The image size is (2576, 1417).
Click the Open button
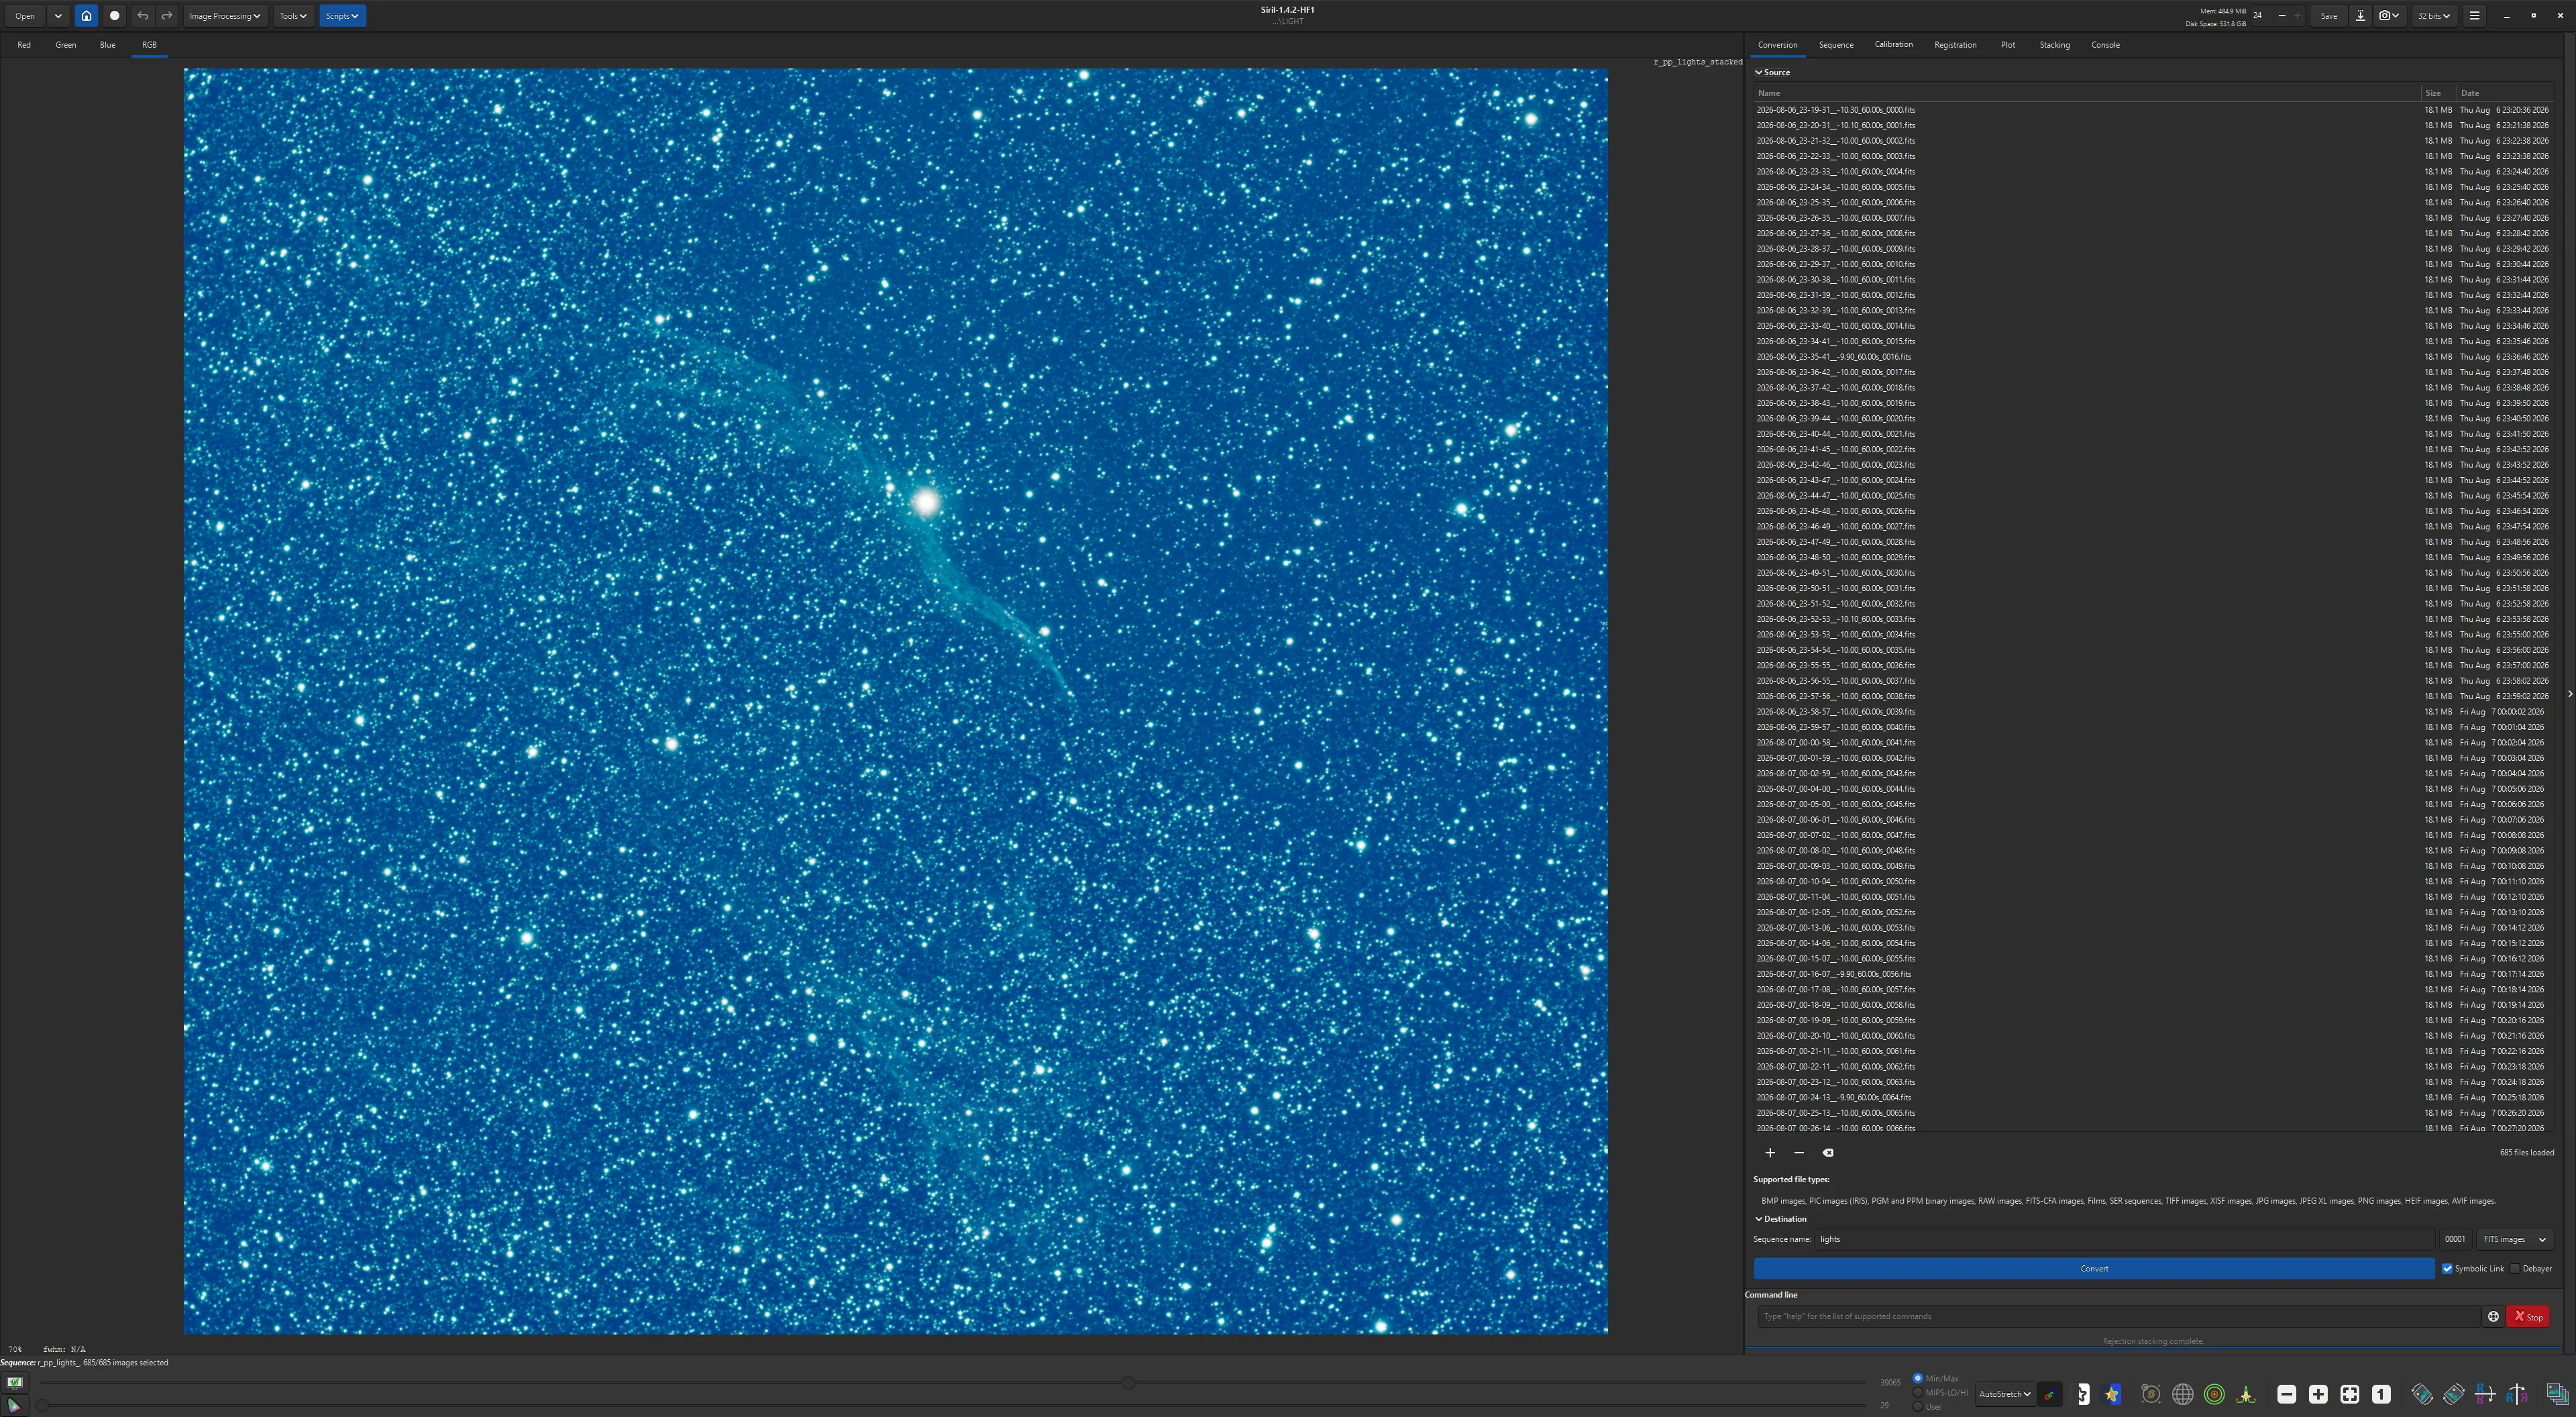tap(24, 16)
